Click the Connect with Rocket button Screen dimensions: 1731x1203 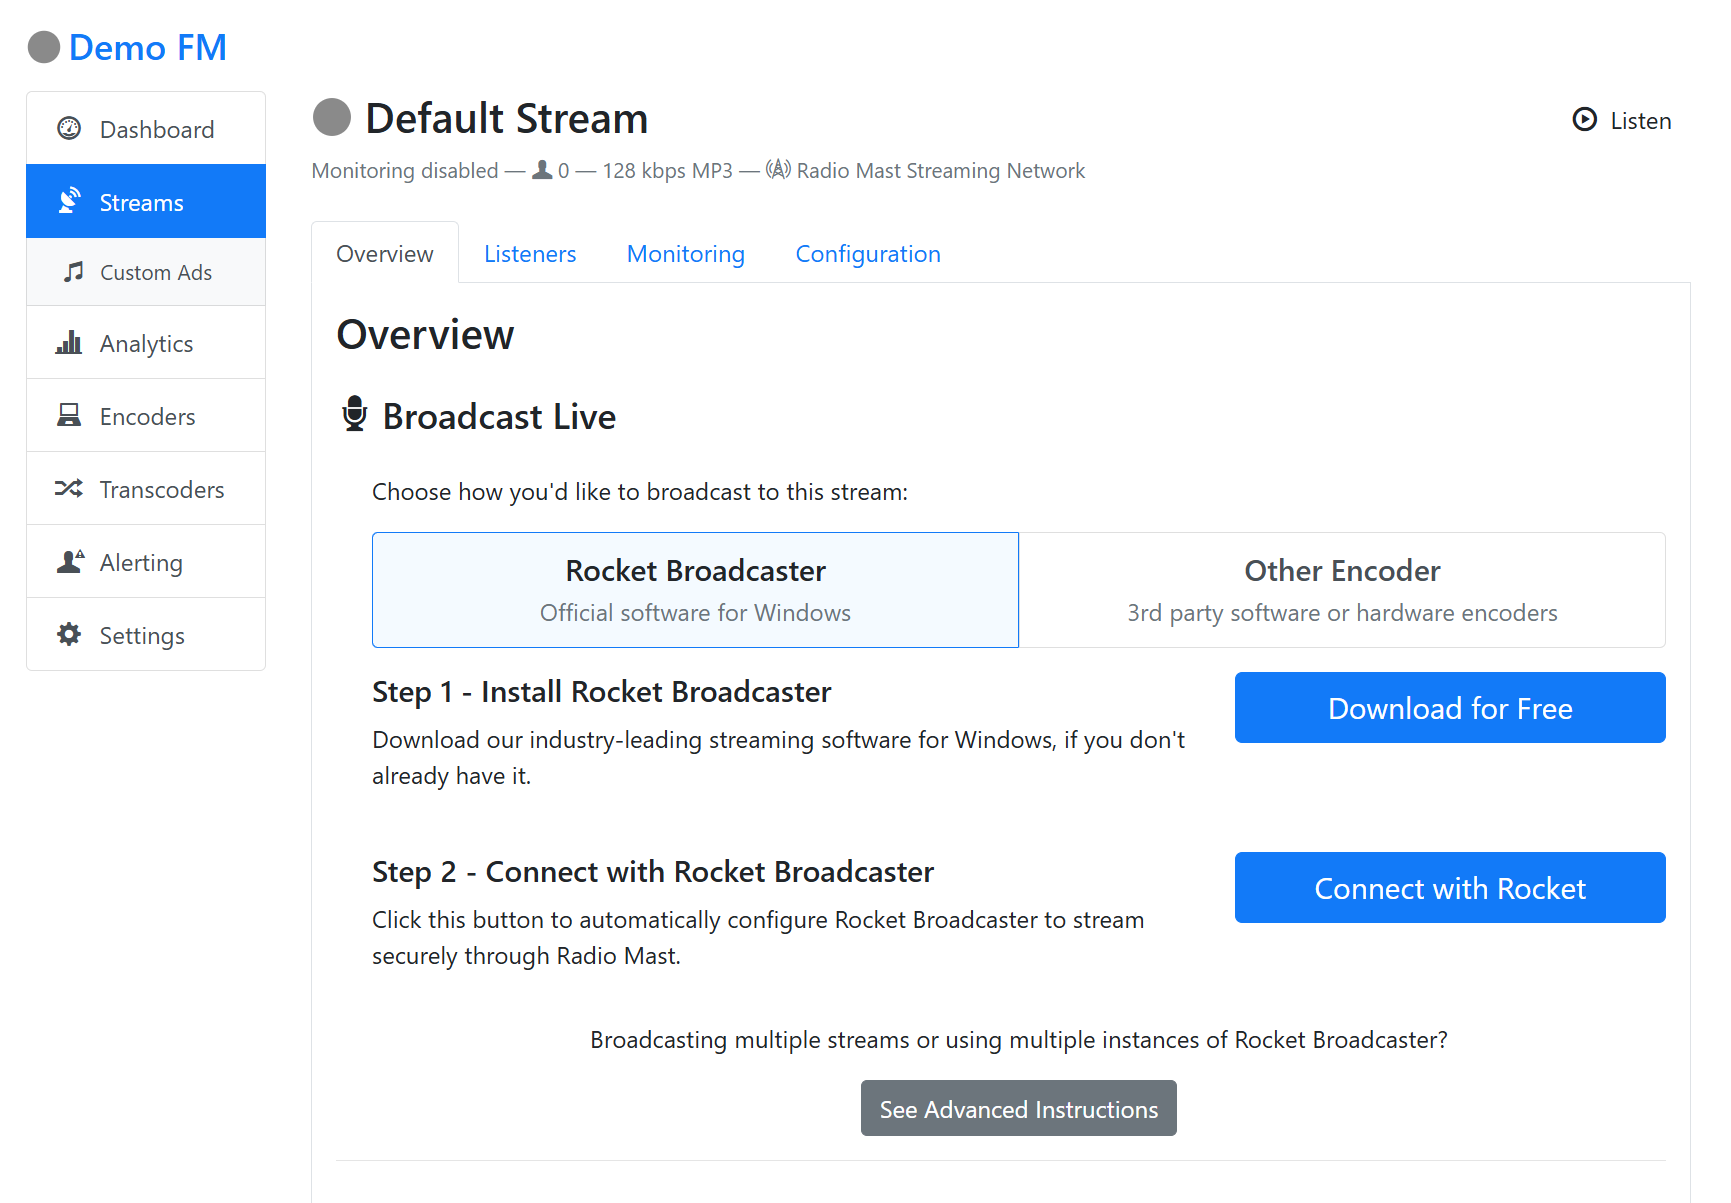(1450, 888)
